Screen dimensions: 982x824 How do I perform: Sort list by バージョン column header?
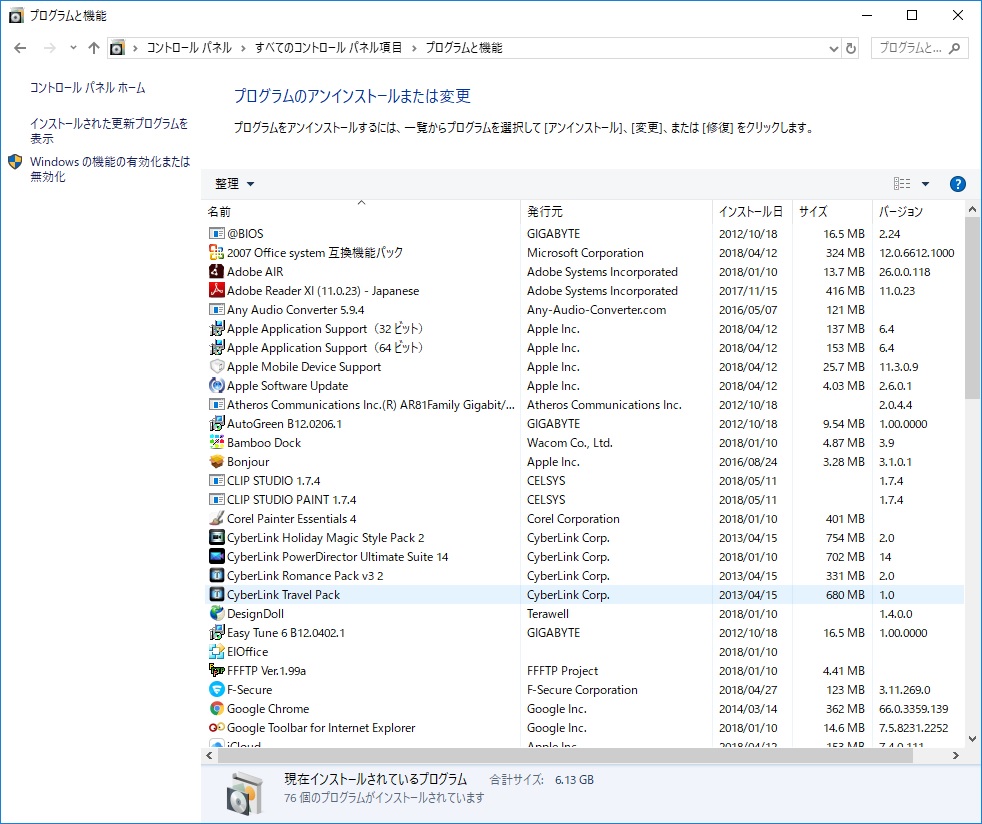917,212
